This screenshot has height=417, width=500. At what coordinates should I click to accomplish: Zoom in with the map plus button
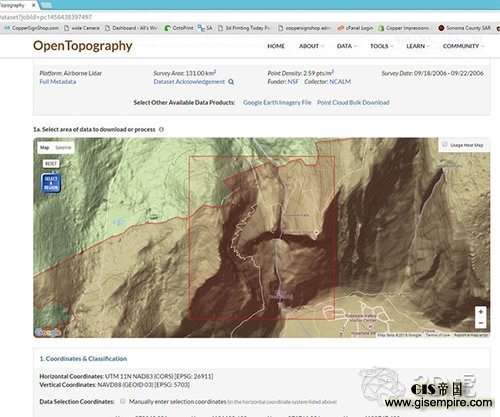click(480, 312)
